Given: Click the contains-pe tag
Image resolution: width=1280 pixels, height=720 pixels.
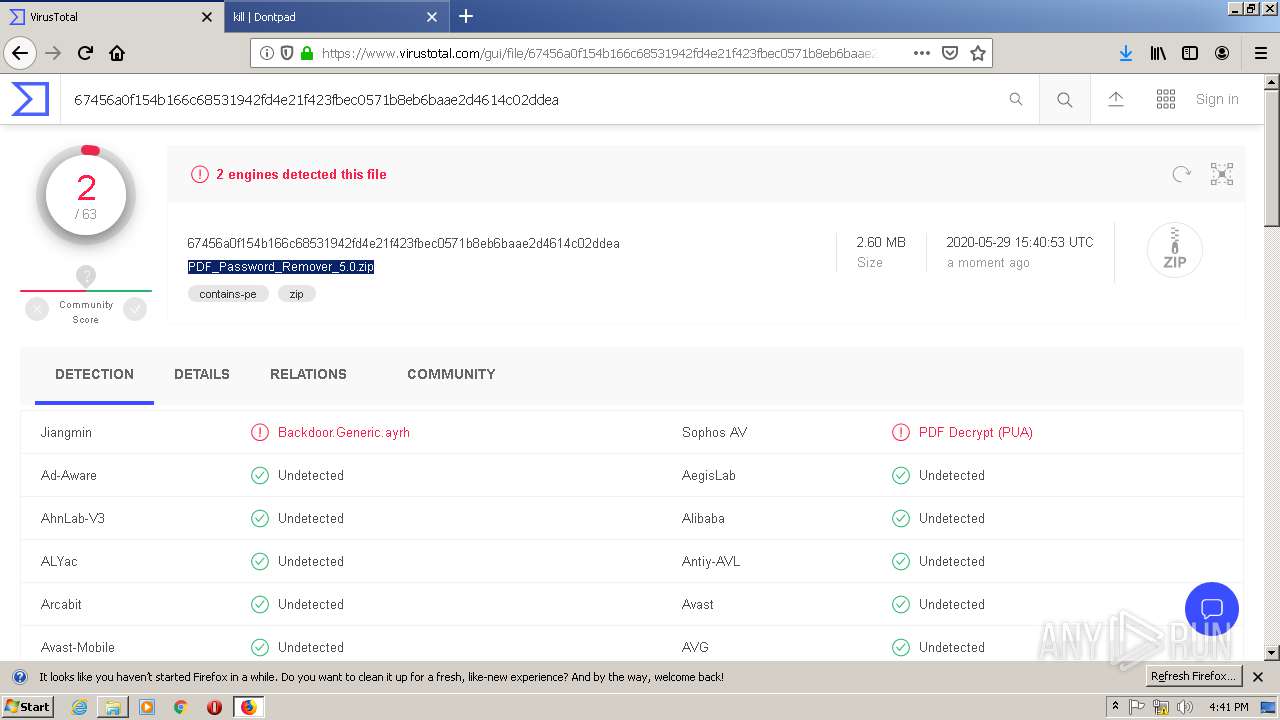Looking at the screenshot, I should (228, 294).
